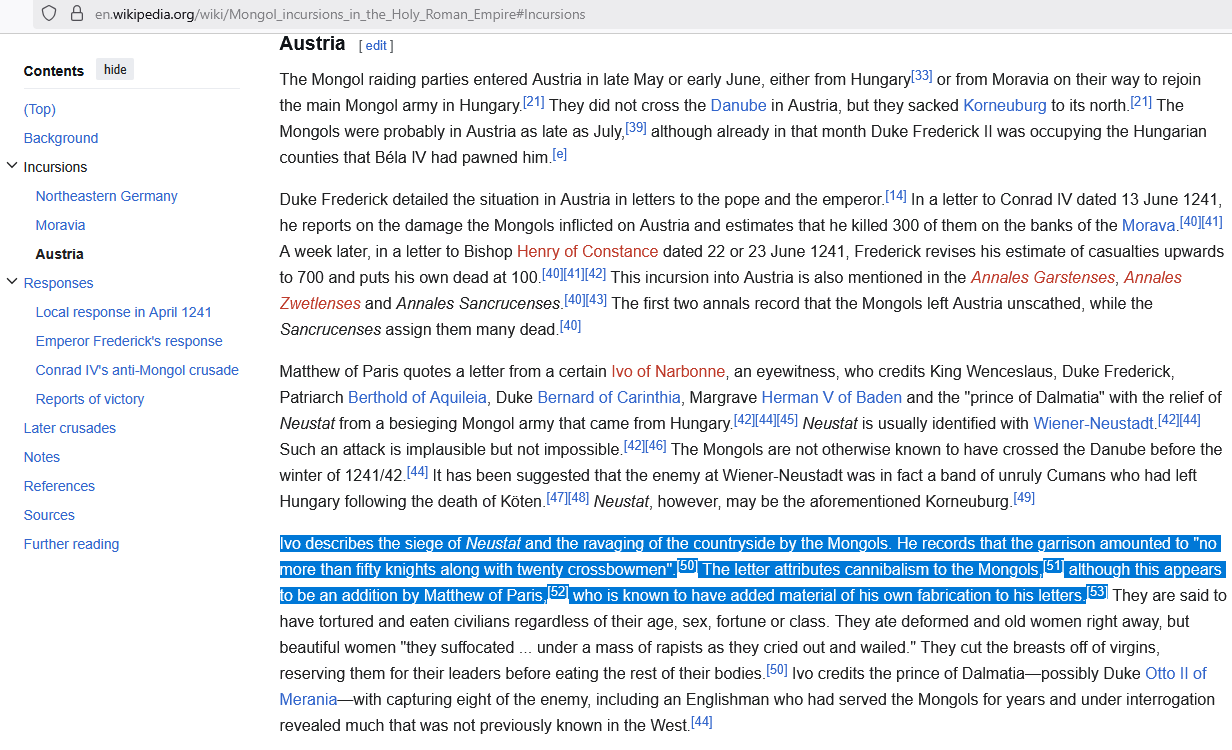Open Later crusades in Contents
The height and width of the screenshot is (750, 1232).
(x=70, y=428)
